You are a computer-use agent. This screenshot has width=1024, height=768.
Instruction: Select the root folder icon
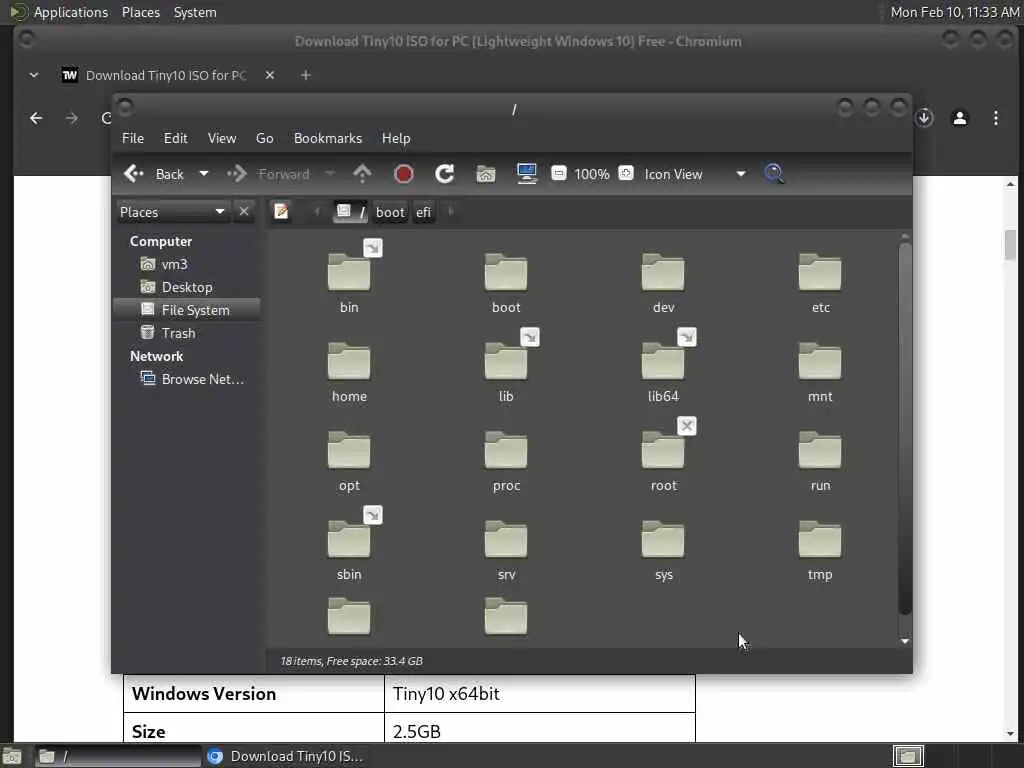(663, 451)
